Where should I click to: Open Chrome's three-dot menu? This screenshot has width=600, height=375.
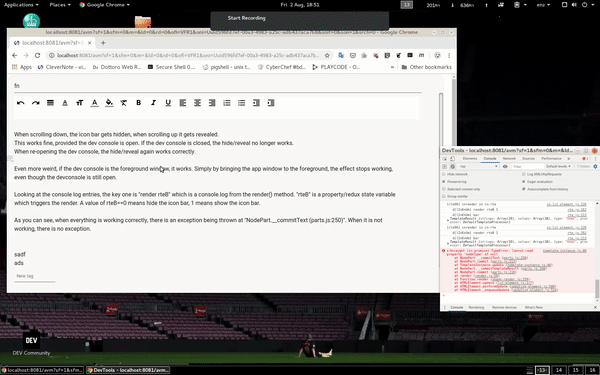point(449,55)
